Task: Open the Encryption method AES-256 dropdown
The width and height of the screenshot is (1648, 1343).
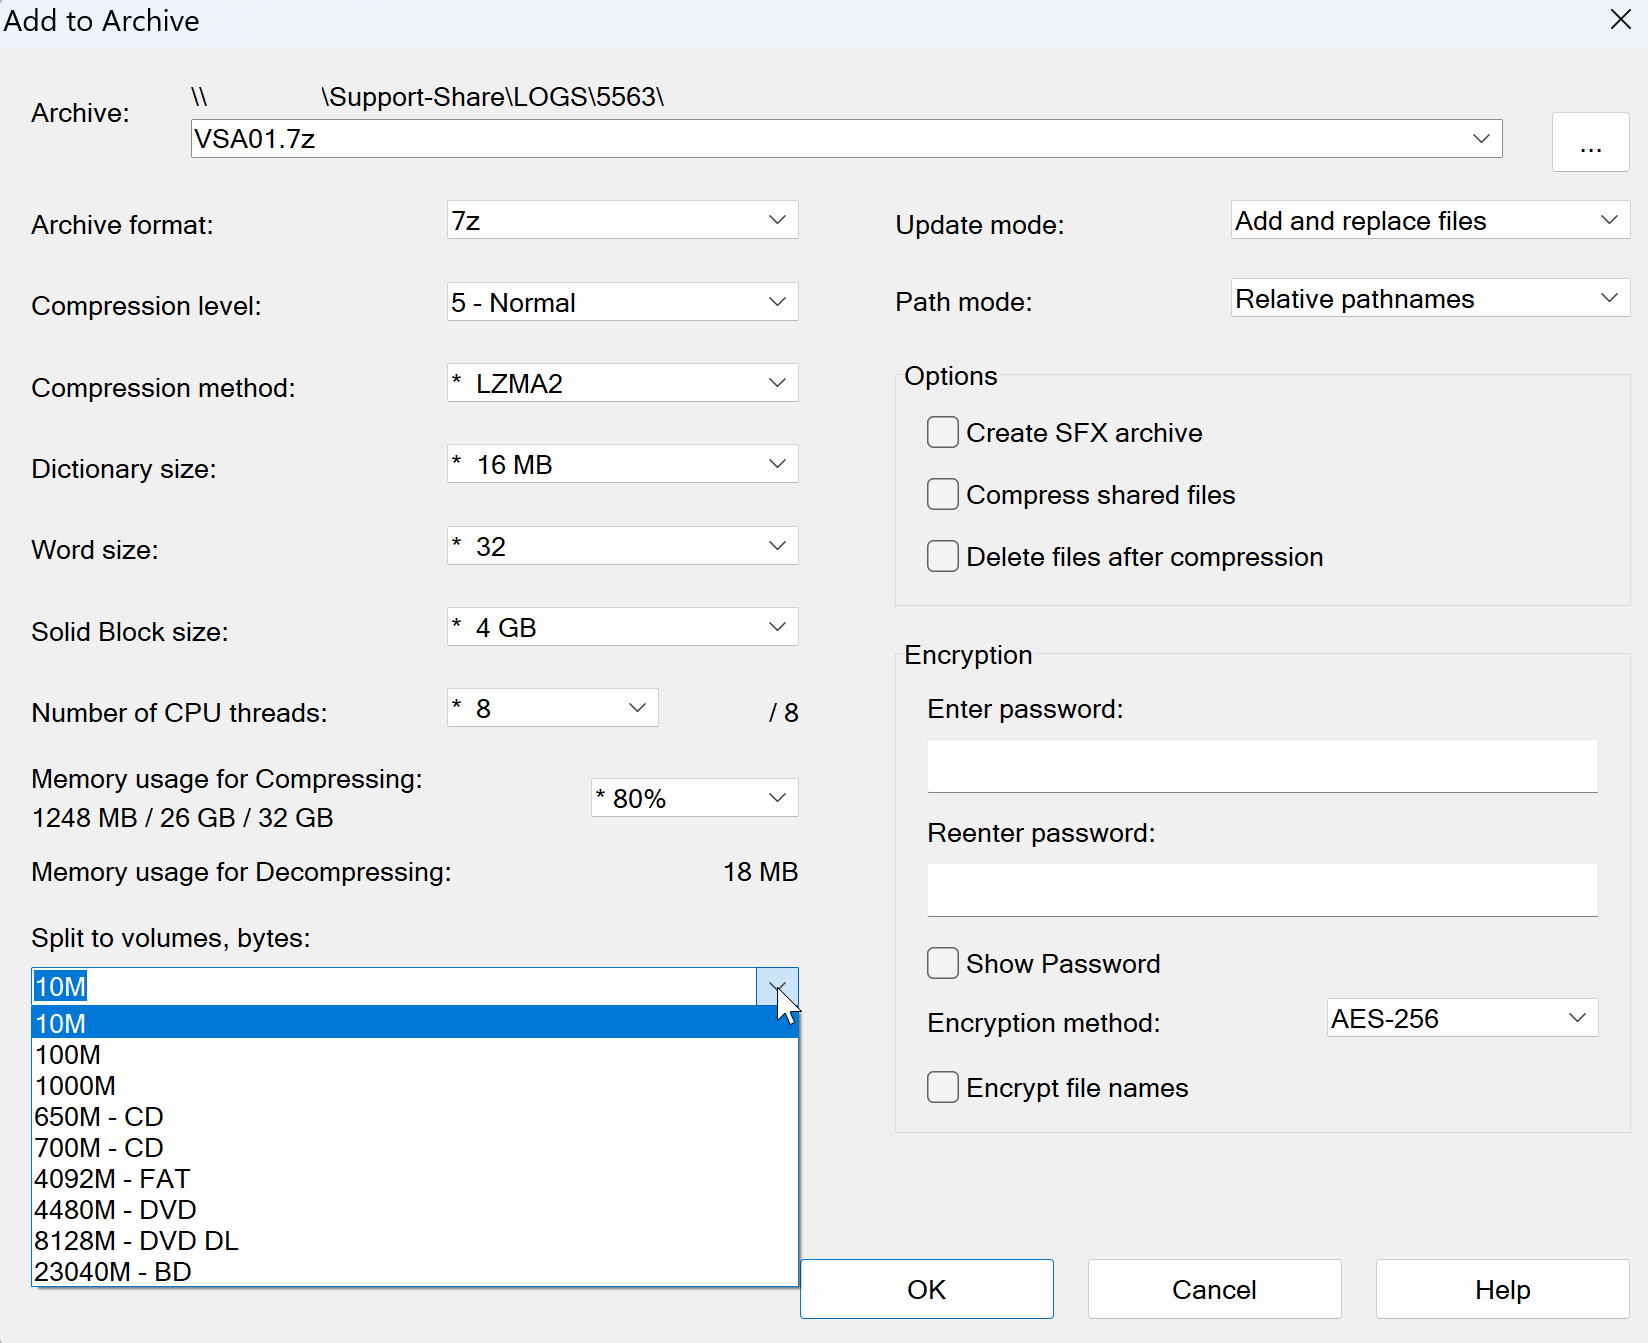Action: [1462, 1018]
